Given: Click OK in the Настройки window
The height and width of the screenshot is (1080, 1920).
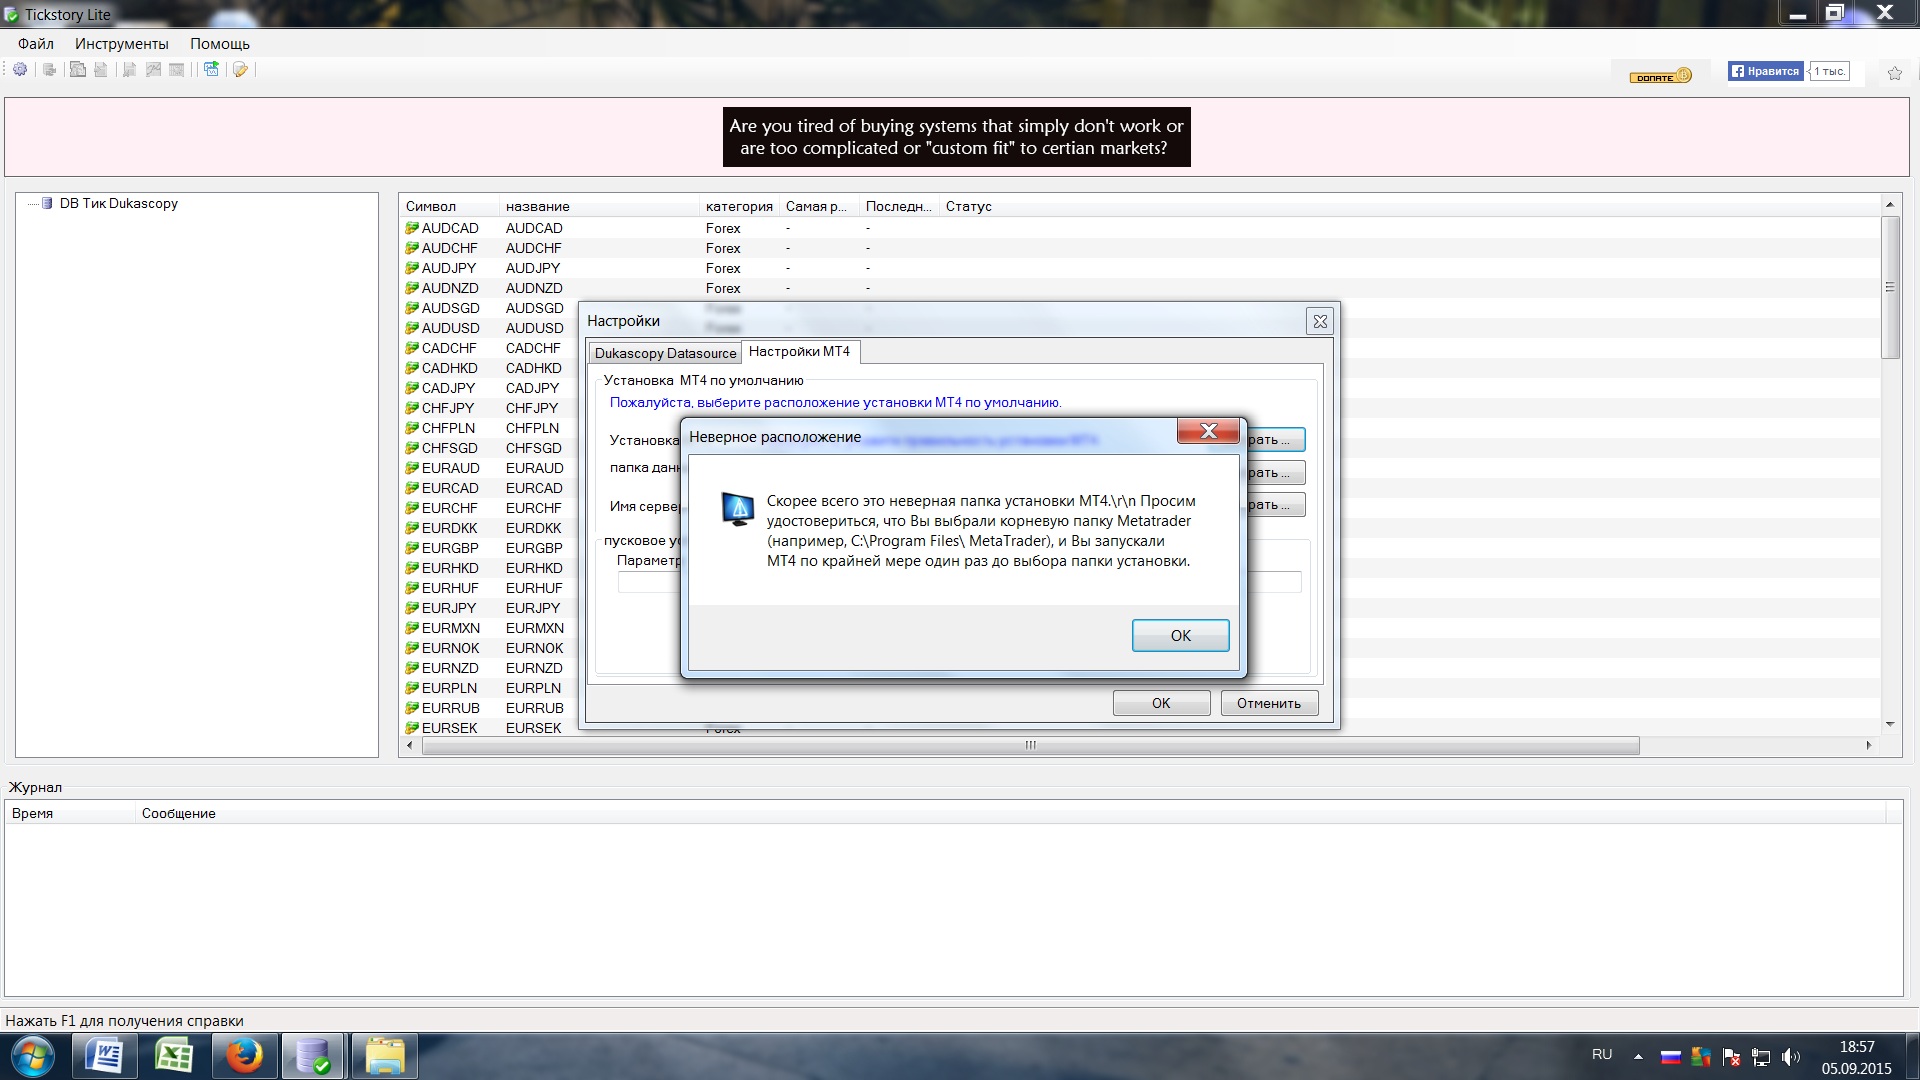Looking at the screenshot, I should tap(1161, 703).
